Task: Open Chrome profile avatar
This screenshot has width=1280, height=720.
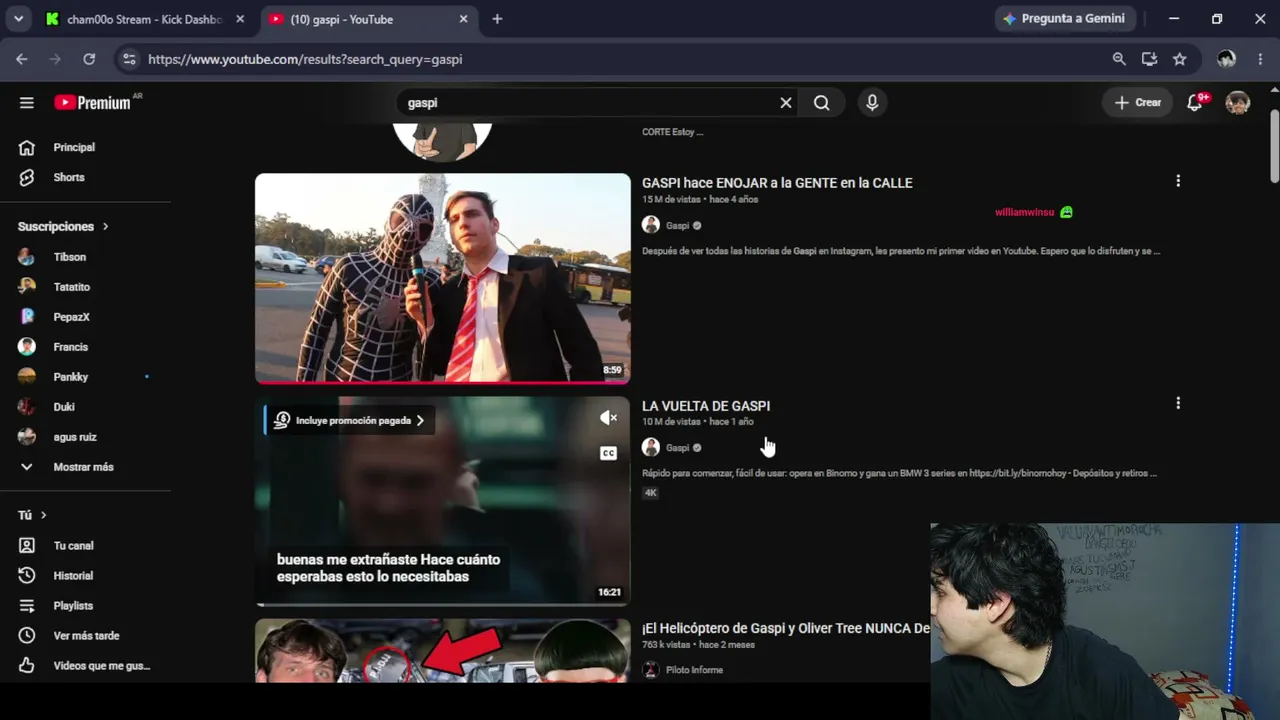Action: [x=1226, y=59]
